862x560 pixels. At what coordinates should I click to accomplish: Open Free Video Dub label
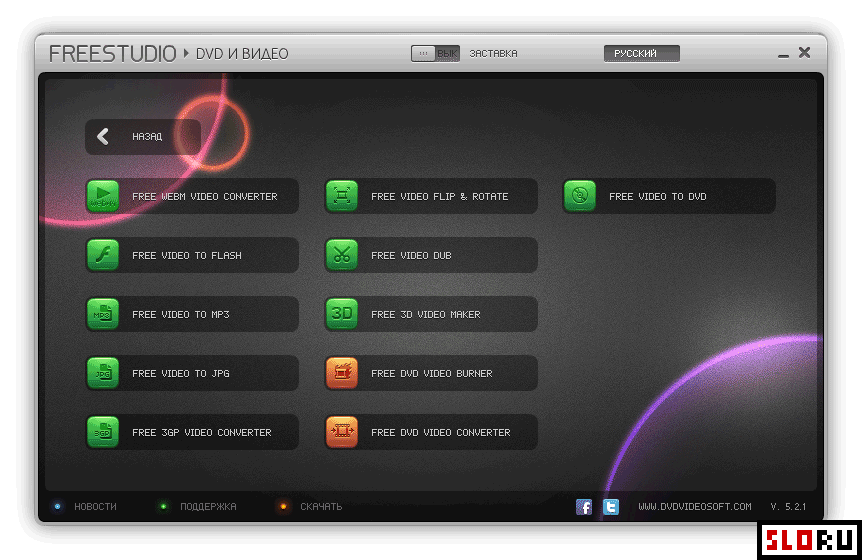point(411,256)
